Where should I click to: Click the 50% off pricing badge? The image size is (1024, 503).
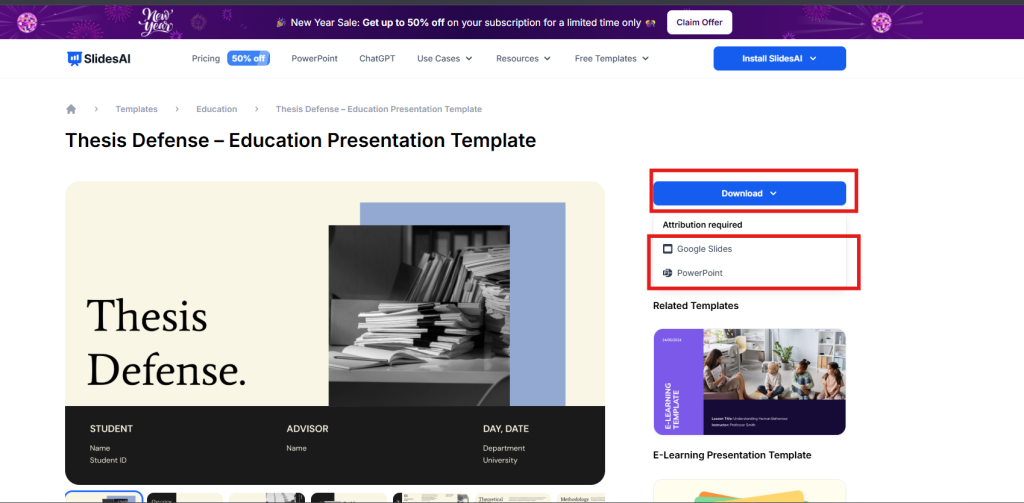tap(248, 59)
